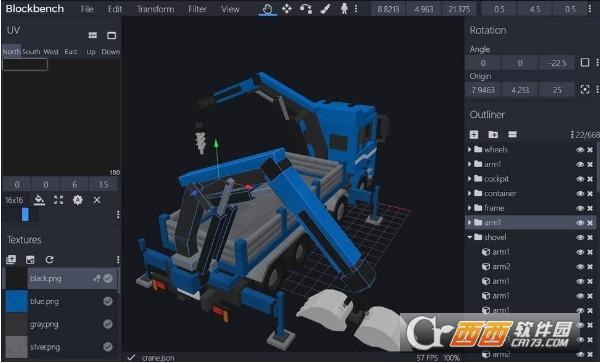Image resolution: width=600 pixels, height=363 pixels.
Task: Collapse the shovel group
Action: click(x=470, y=237)
